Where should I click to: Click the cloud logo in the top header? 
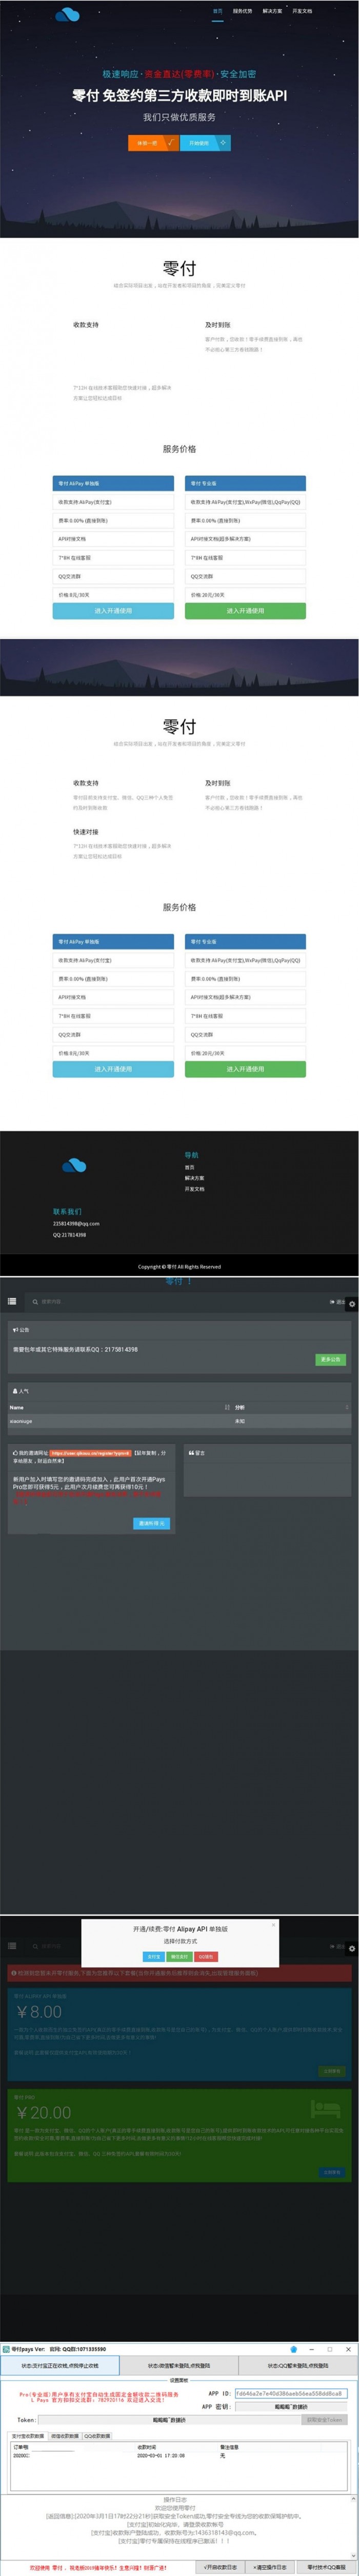(66, 15)
